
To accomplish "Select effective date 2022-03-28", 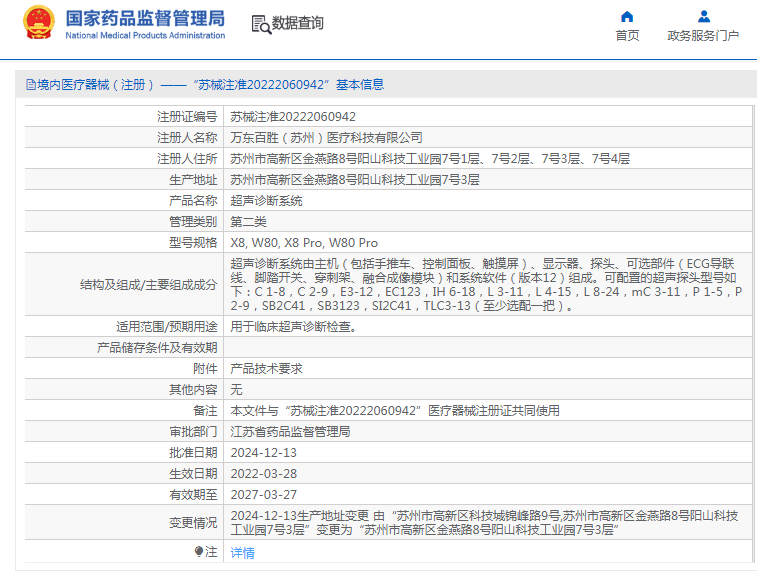I will tap(264, 474).
